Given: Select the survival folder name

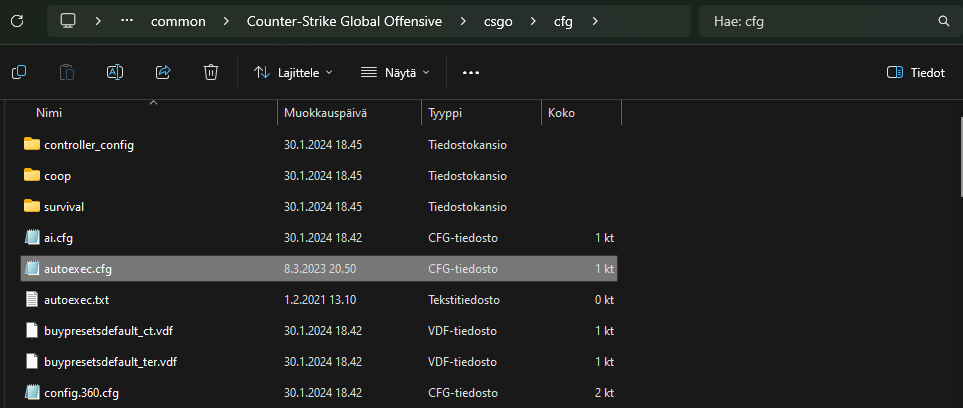Looking at the screenshot, I should click(x=64, y=206).
